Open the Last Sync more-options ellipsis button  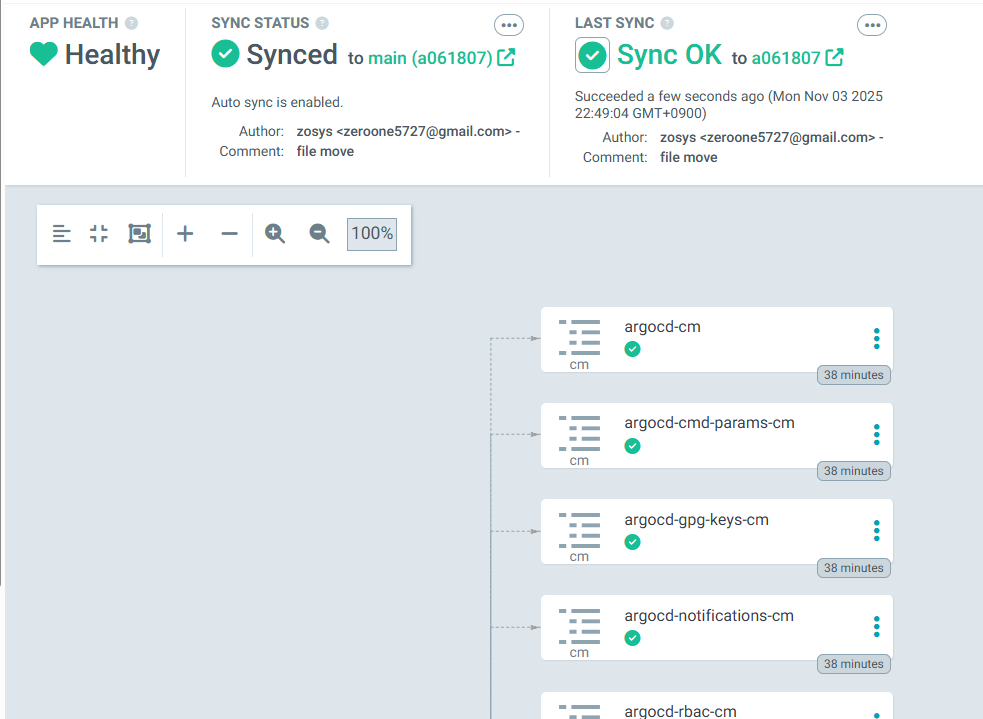[x=872, y=25]
